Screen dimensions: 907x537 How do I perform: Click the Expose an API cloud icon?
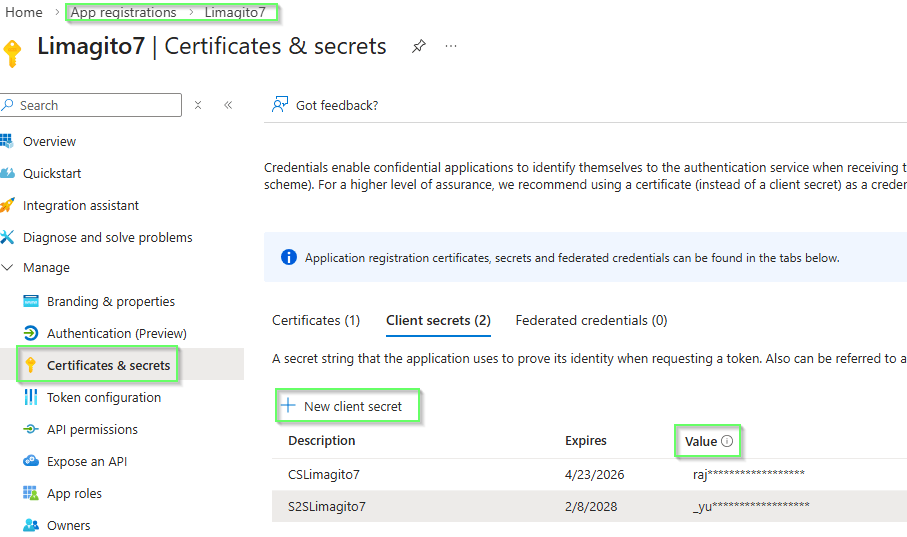coord(31,461)
